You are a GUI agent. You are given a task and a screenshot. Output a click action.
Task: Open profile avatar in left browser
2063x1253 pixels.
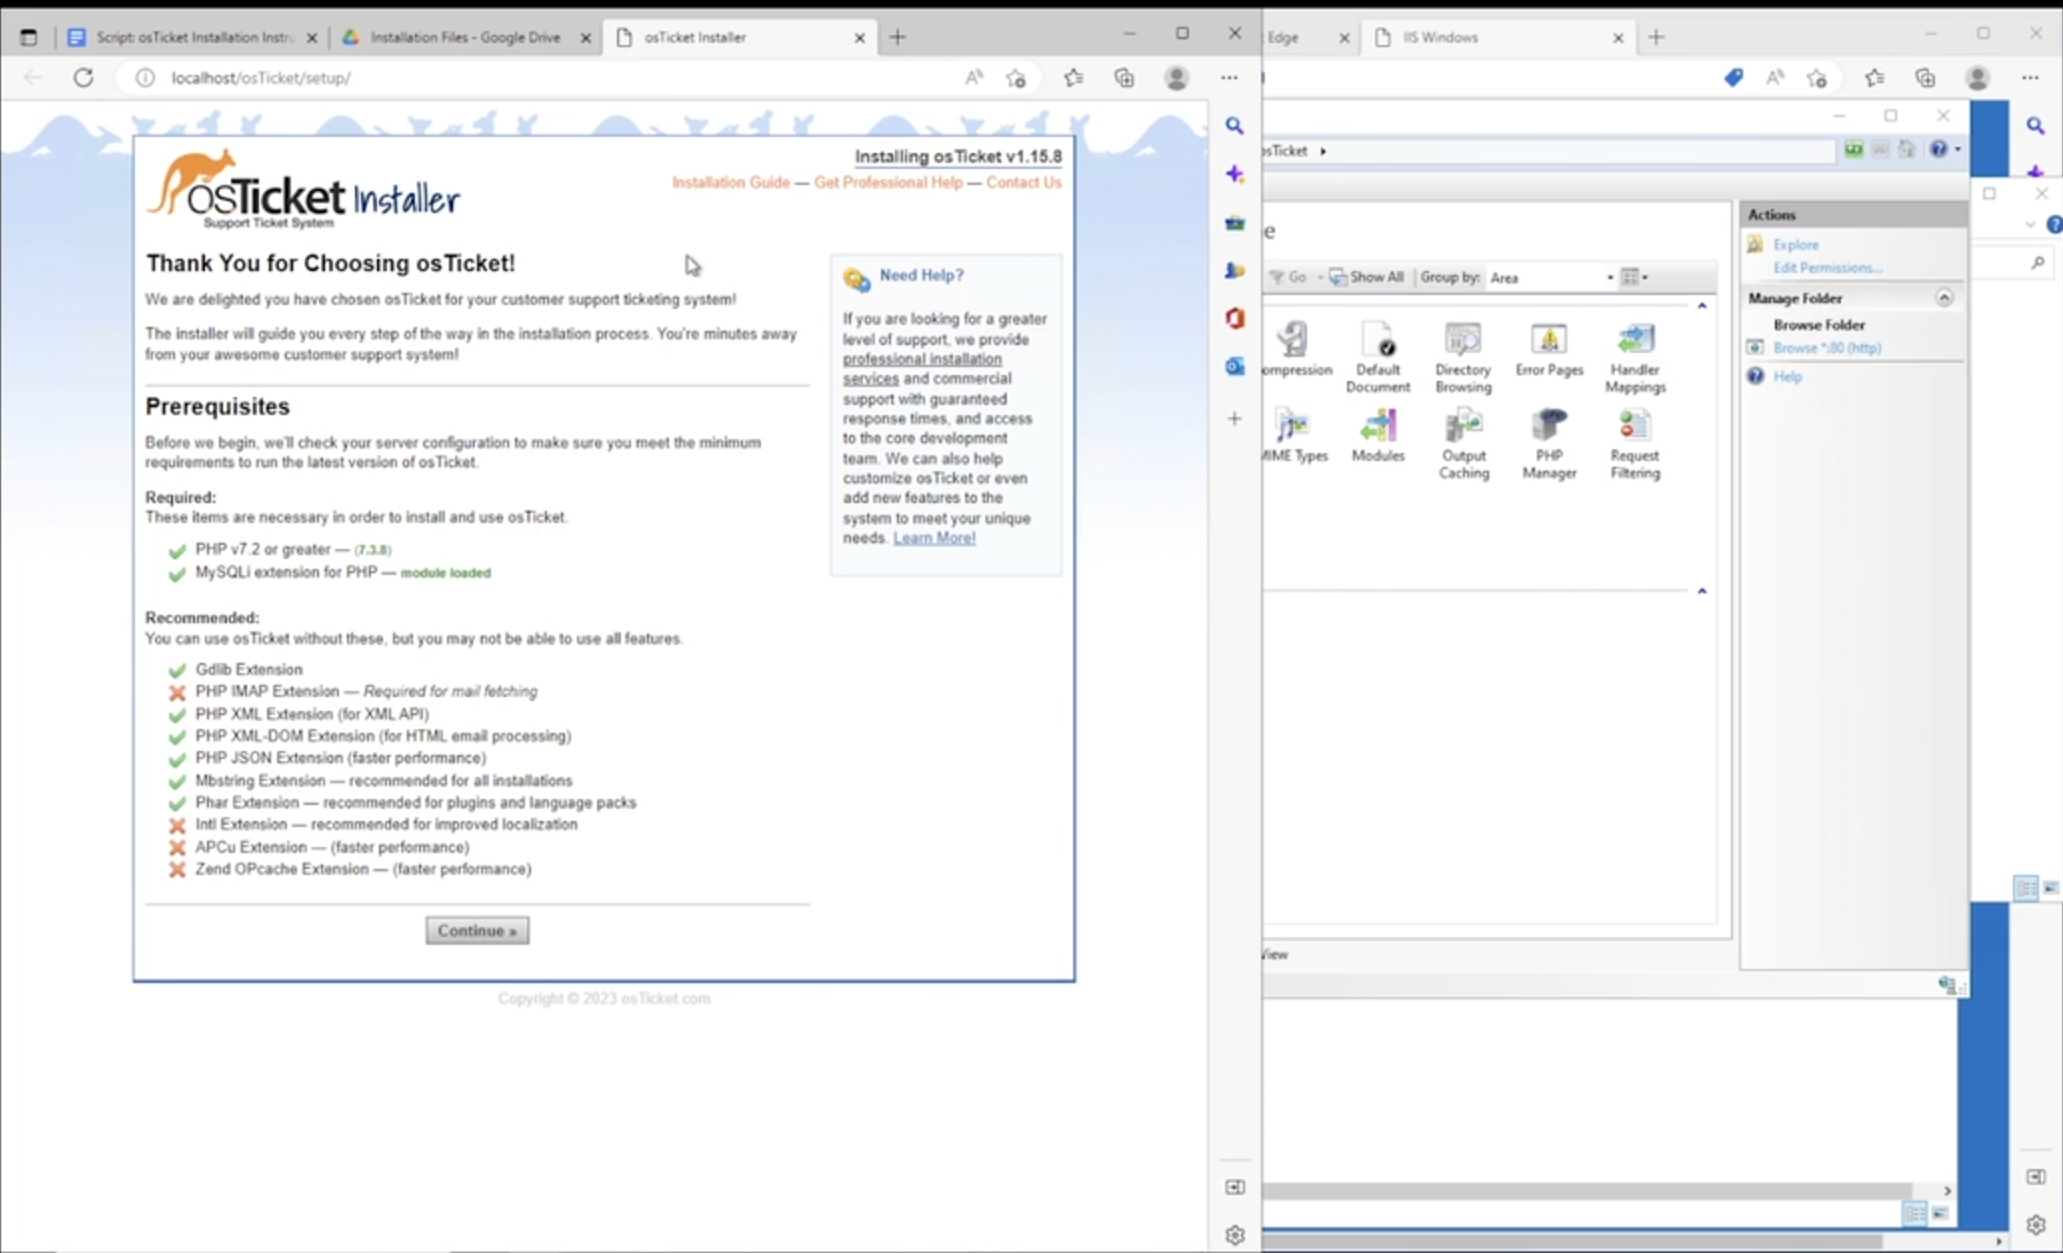pos(1177,78)
